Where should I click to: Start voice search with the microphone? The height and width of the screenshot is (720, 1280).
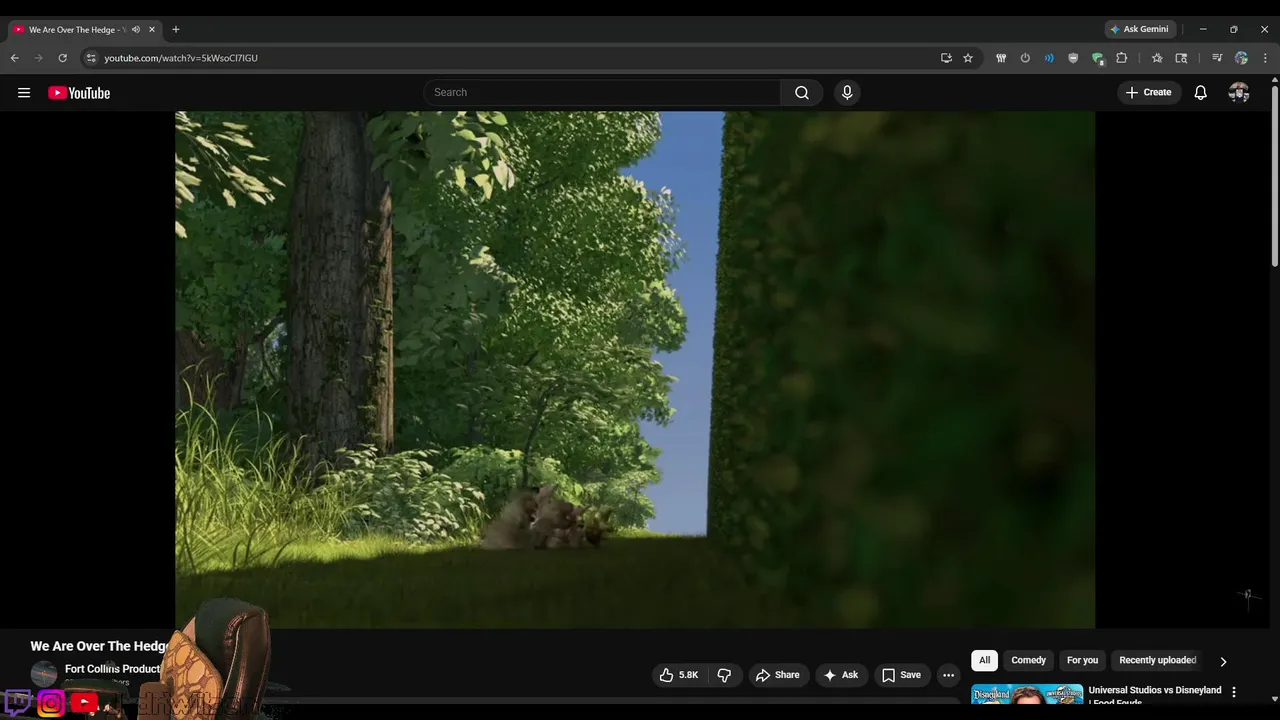pyautogui.click(x=847, y=92)
